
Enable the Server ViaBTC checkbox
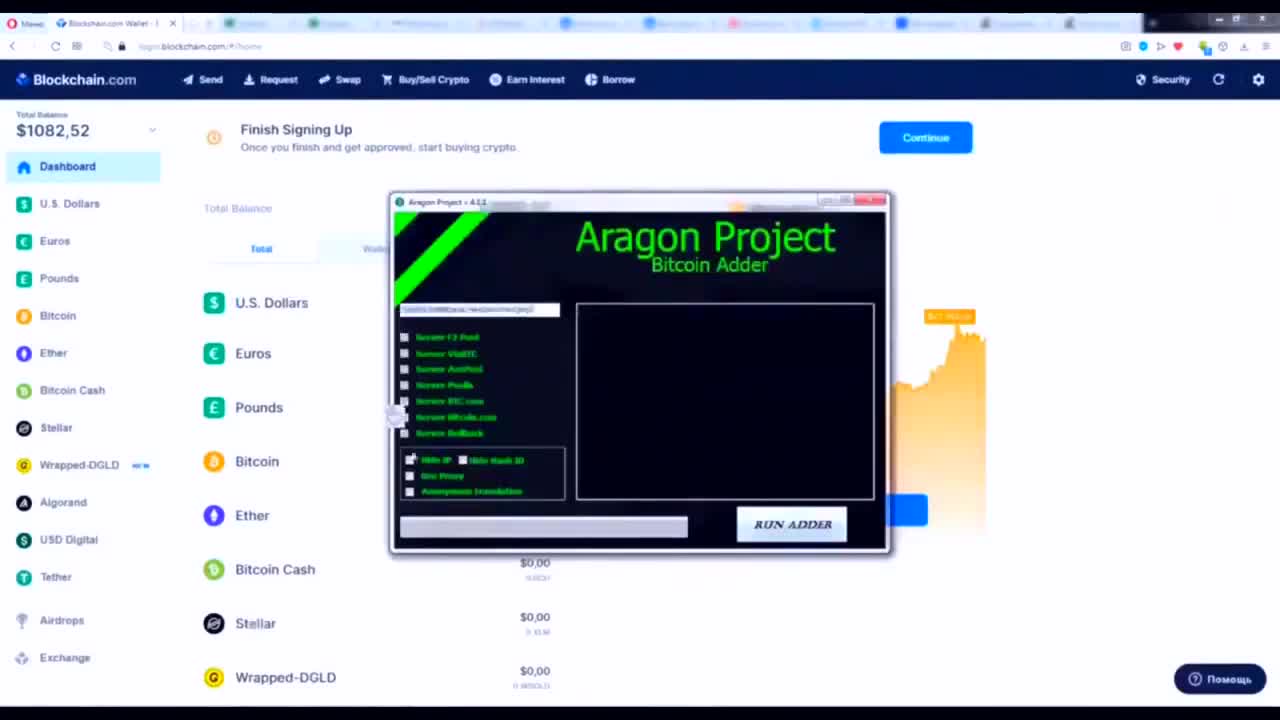(x=404, y=354)
